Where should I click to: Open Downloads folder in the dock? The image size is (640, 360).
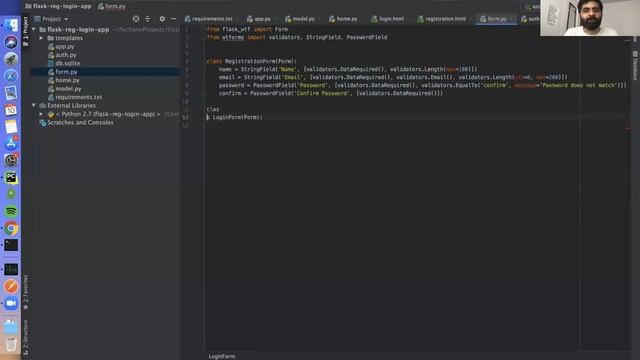(x=11, y=326)
